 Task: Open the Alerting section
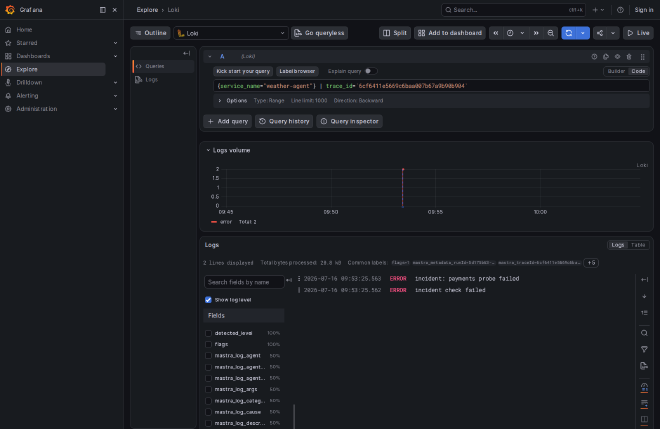point(27,96)
